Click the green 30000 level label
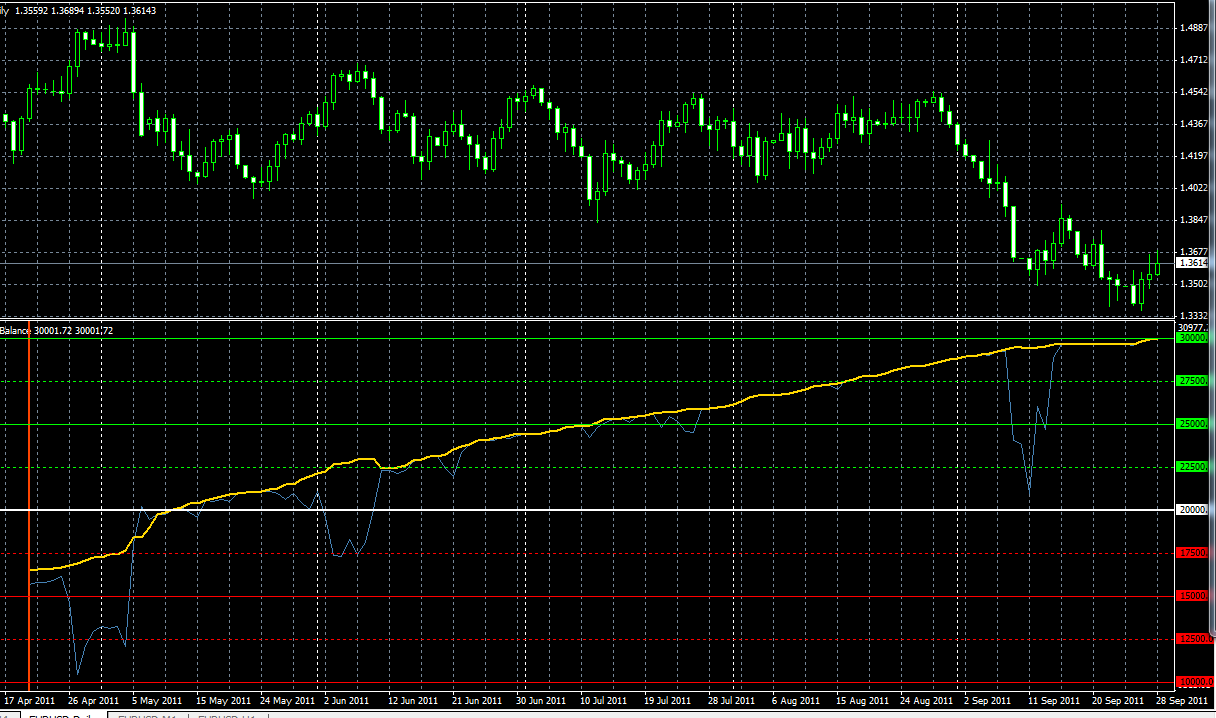The image size is (1216, 718). pos(1192,338)
